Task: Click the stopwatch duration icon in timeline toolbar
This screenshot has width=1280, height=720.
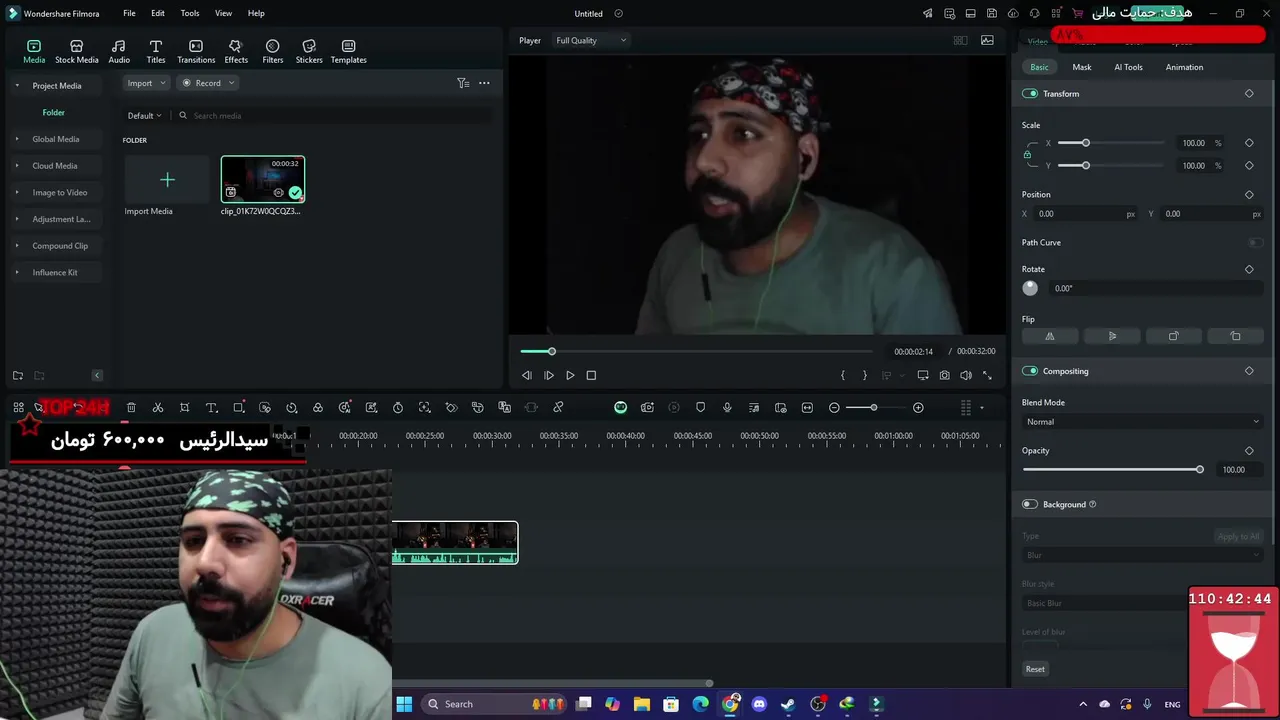Action: pyautogui.click(x=398, y=408)
